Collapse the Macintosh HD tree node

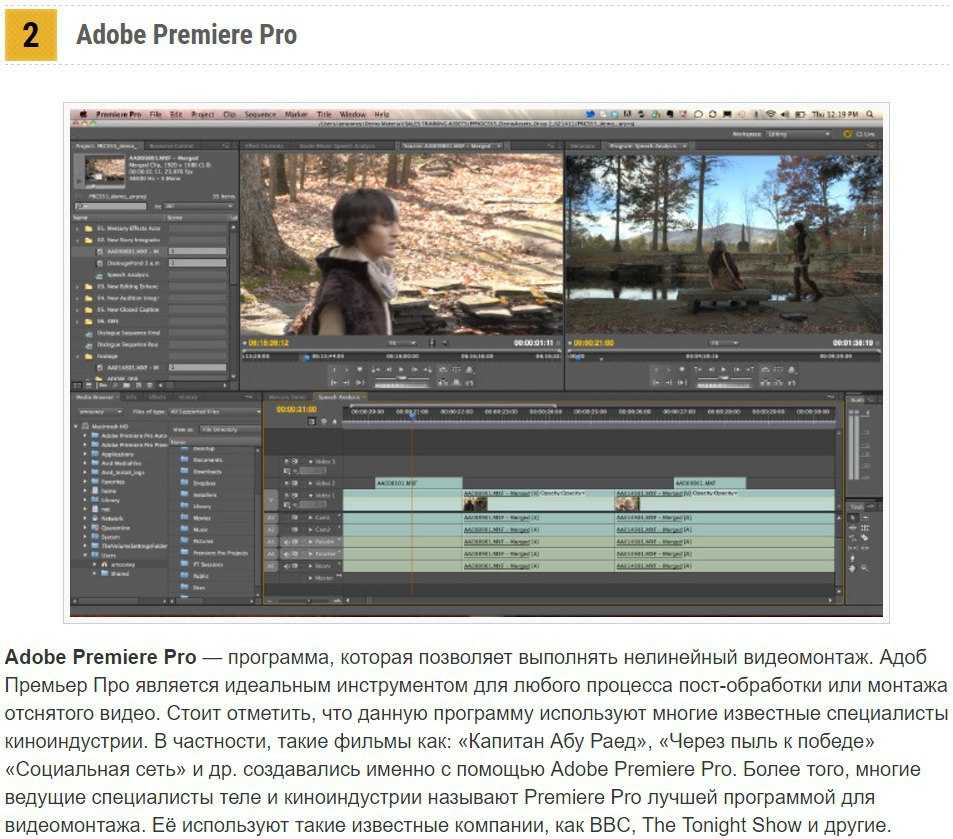click(x=77, y=426)
